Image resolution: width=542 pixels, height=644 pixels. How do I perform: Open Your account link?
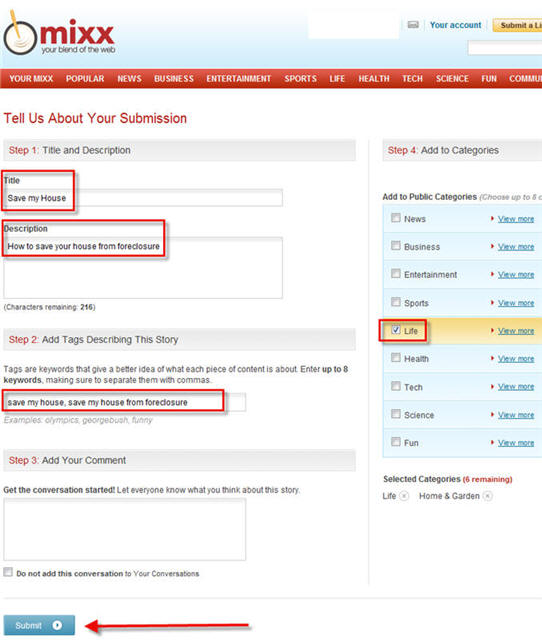coord(455,25)
